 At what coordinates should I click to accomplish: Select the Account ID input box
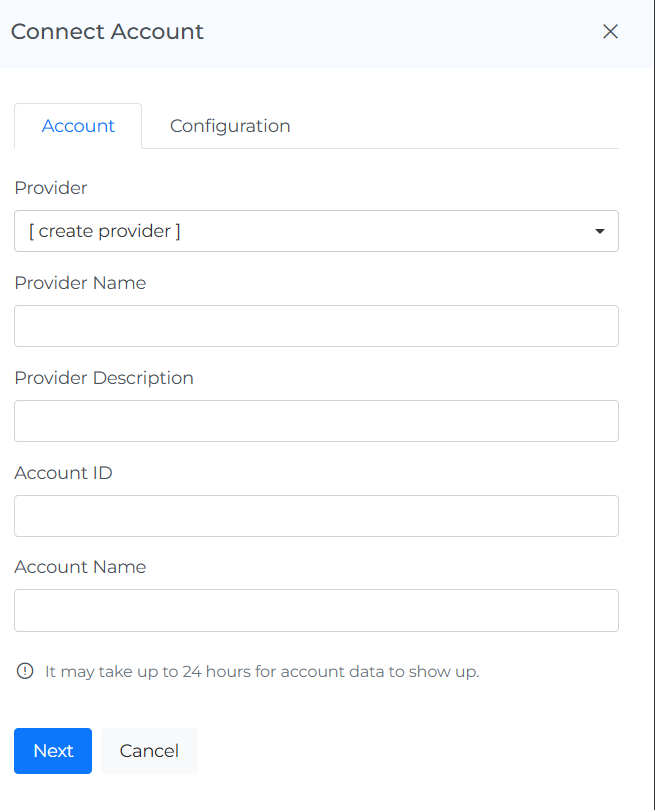tap(316, 516)
